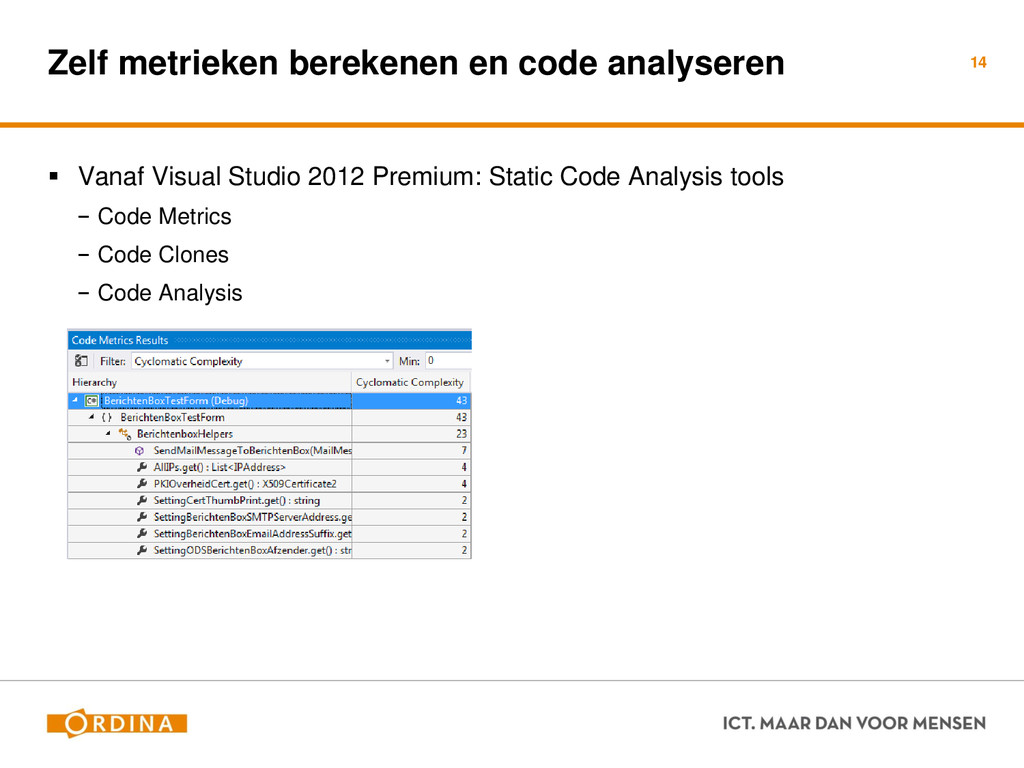The width and height of the screenshot is (1024, 768).
Task: Collapse the BerichtenBoxTestForm namespace node
Action: (x=91, y=417)
